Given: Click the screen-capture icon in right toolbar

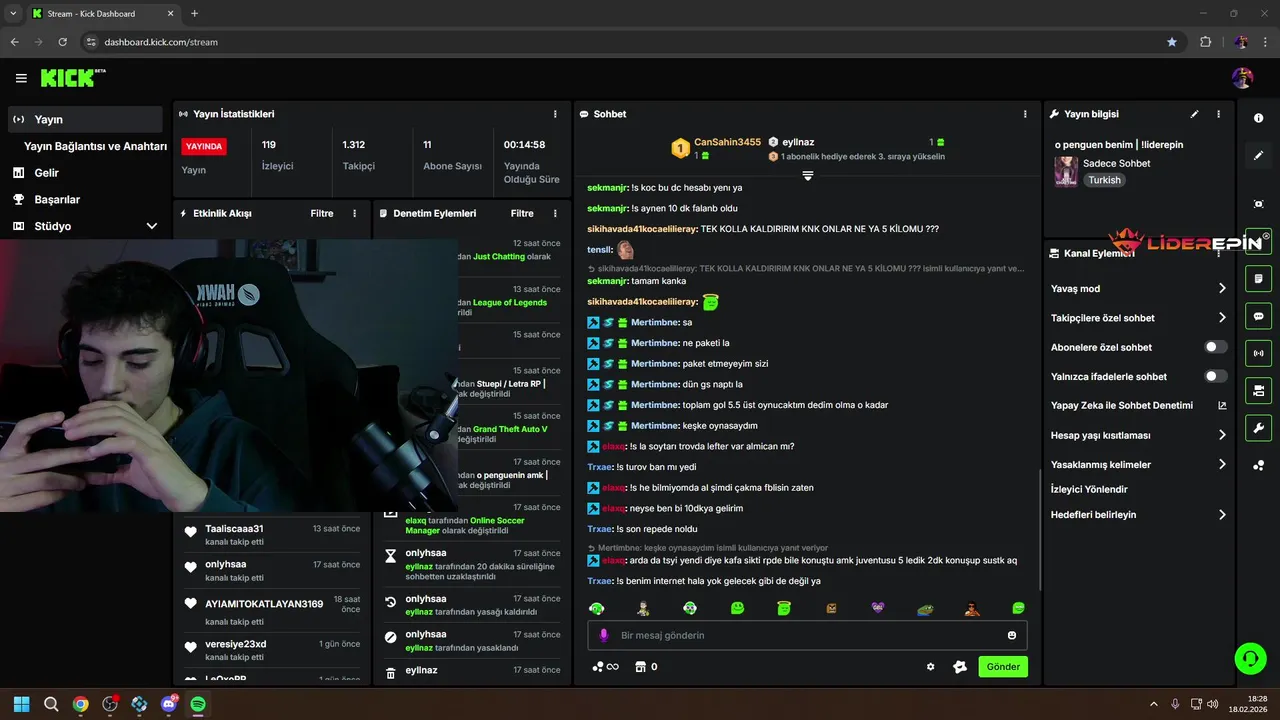Looking at the screenshot, I should [1258, 204].
